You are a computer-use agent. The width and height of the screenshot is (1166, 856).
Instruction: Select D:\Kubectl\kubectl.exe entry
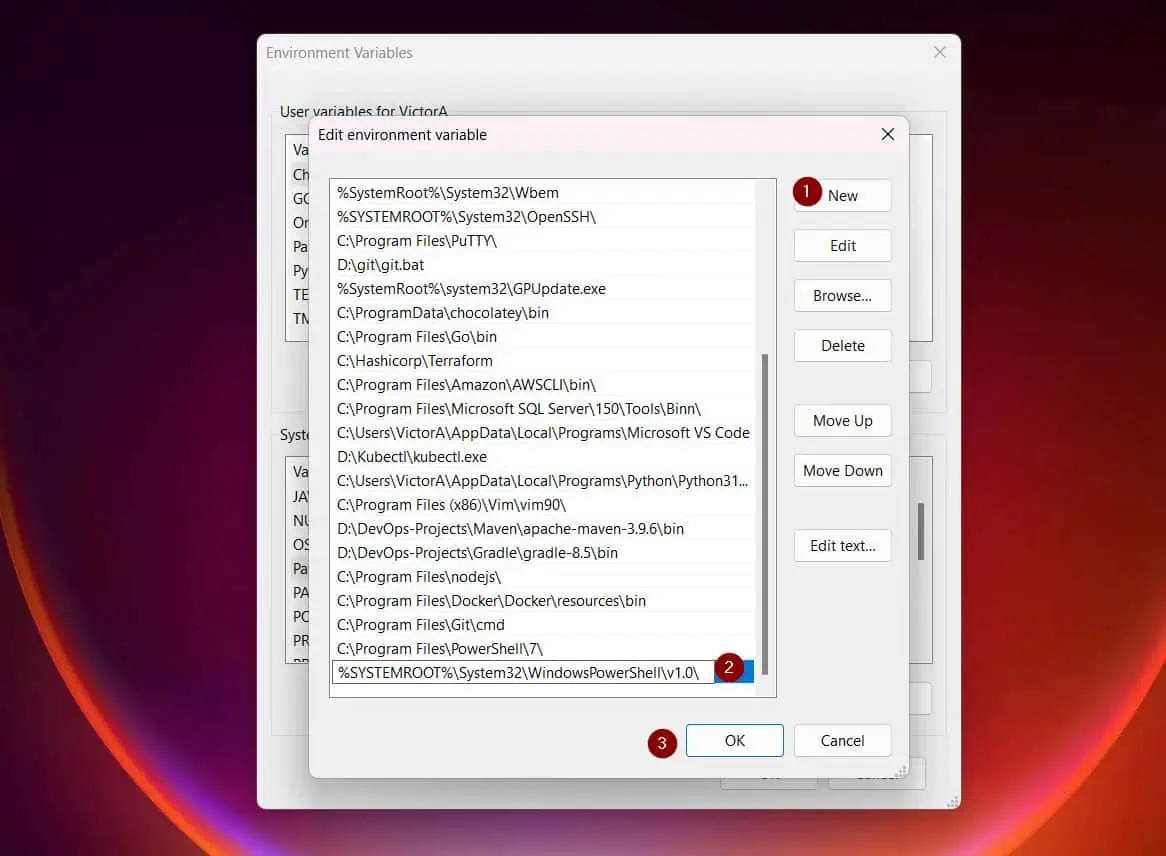point(543,457)
